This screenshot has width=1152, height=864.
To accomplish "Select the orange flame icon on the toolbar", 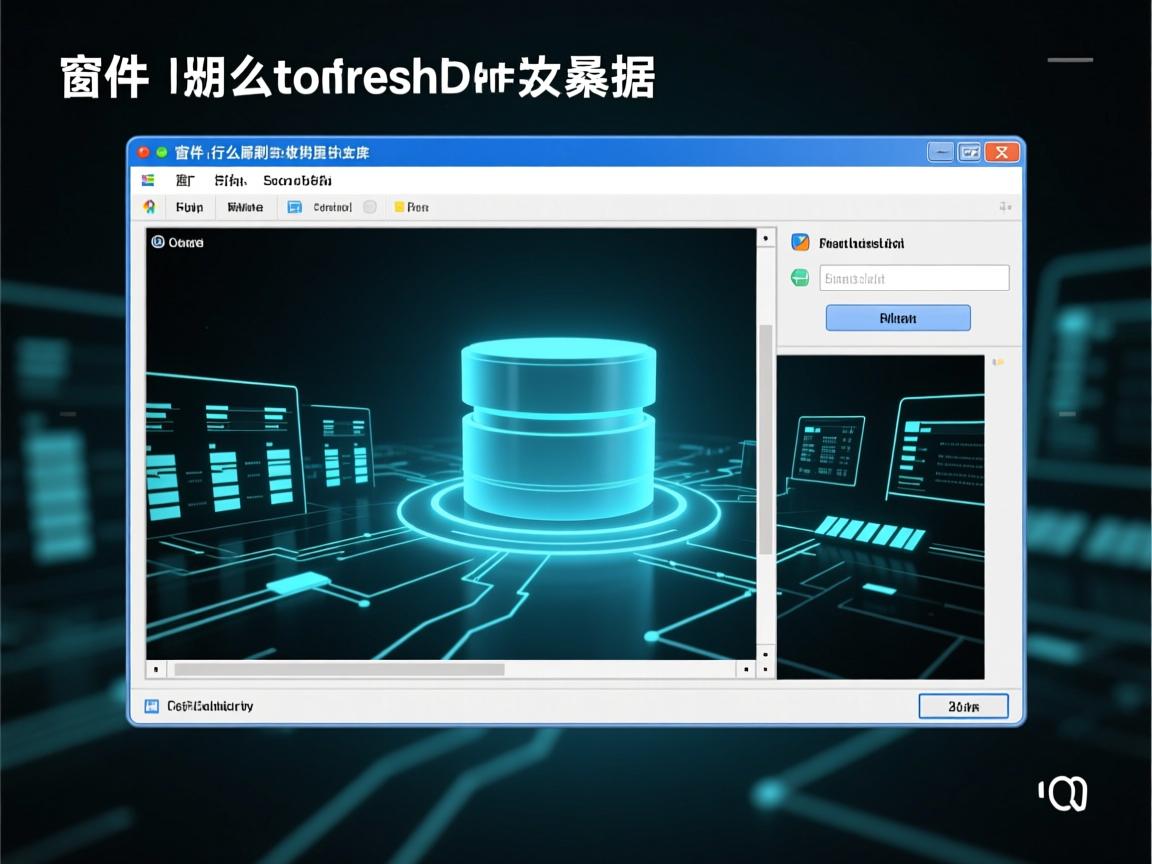I will click(x=148, y=207).
